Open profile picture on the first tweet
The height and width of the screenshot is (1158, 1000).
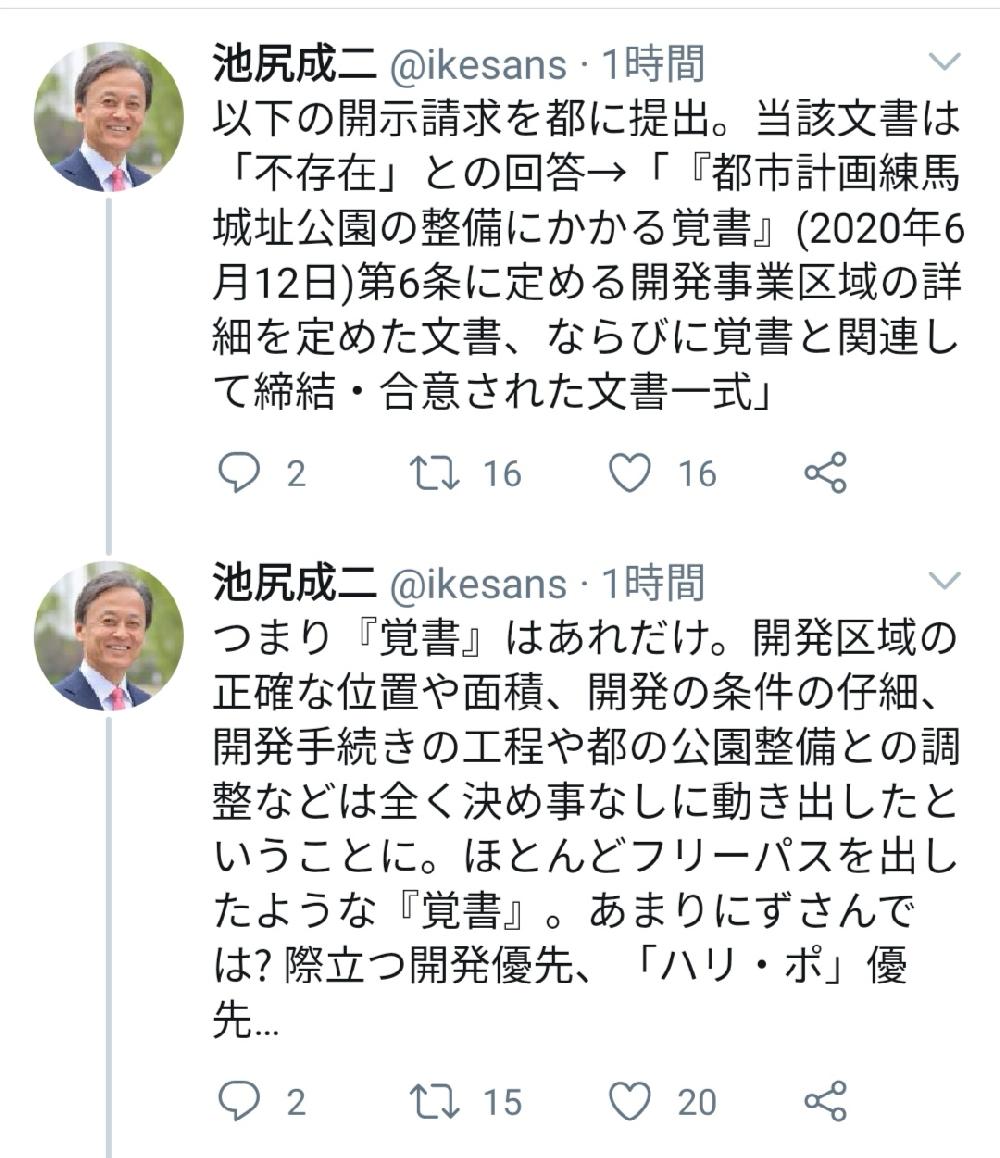109,117
